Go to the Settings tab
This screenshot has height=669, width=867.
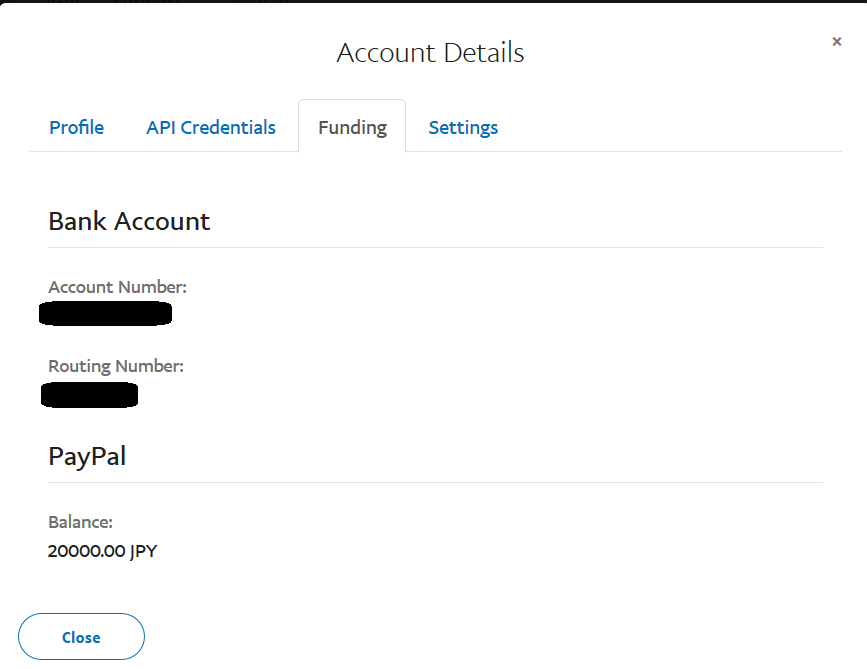[x=463, y=128]
